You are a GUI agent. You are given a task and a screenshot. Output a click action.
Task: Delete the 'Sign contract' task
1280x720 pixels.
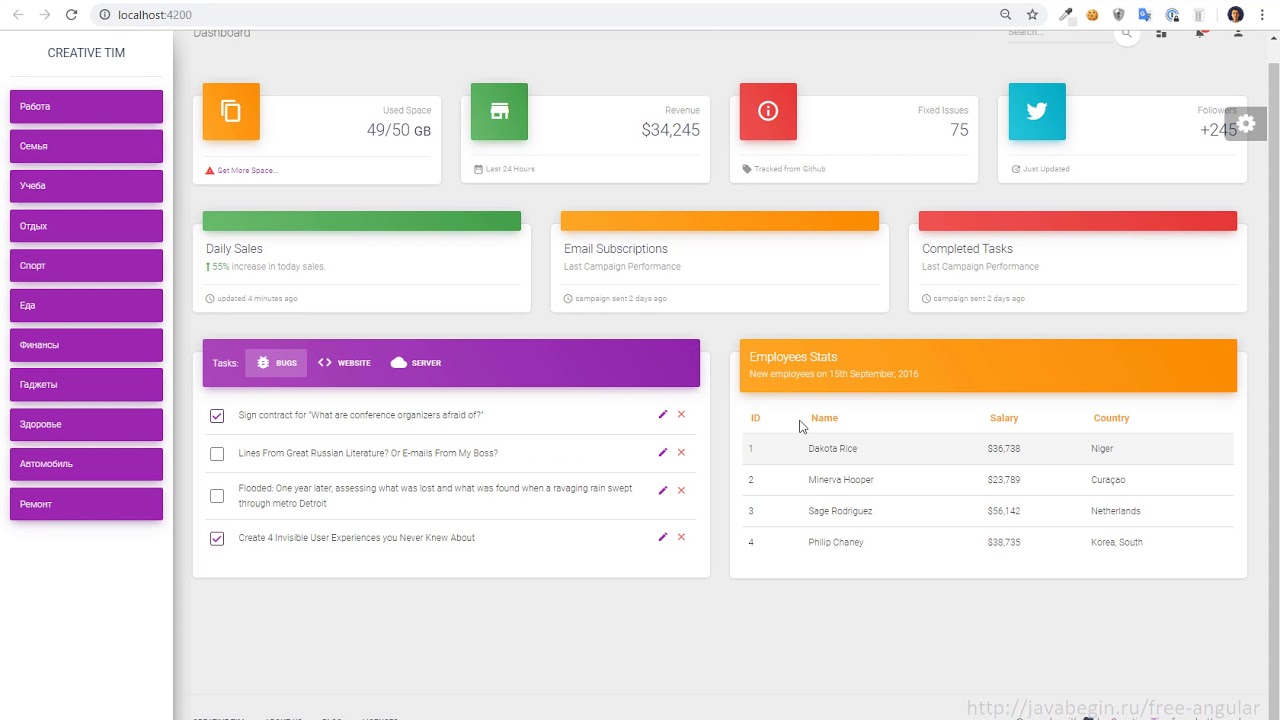[x=681, y=414]
